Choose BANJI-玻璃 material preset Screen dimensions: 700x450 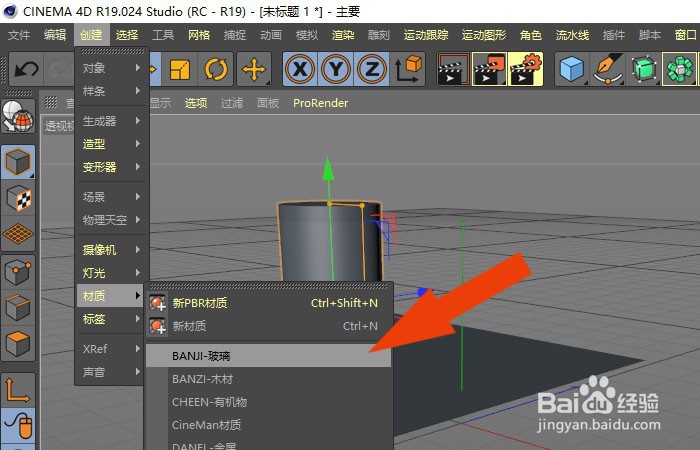tap(269, 356)
